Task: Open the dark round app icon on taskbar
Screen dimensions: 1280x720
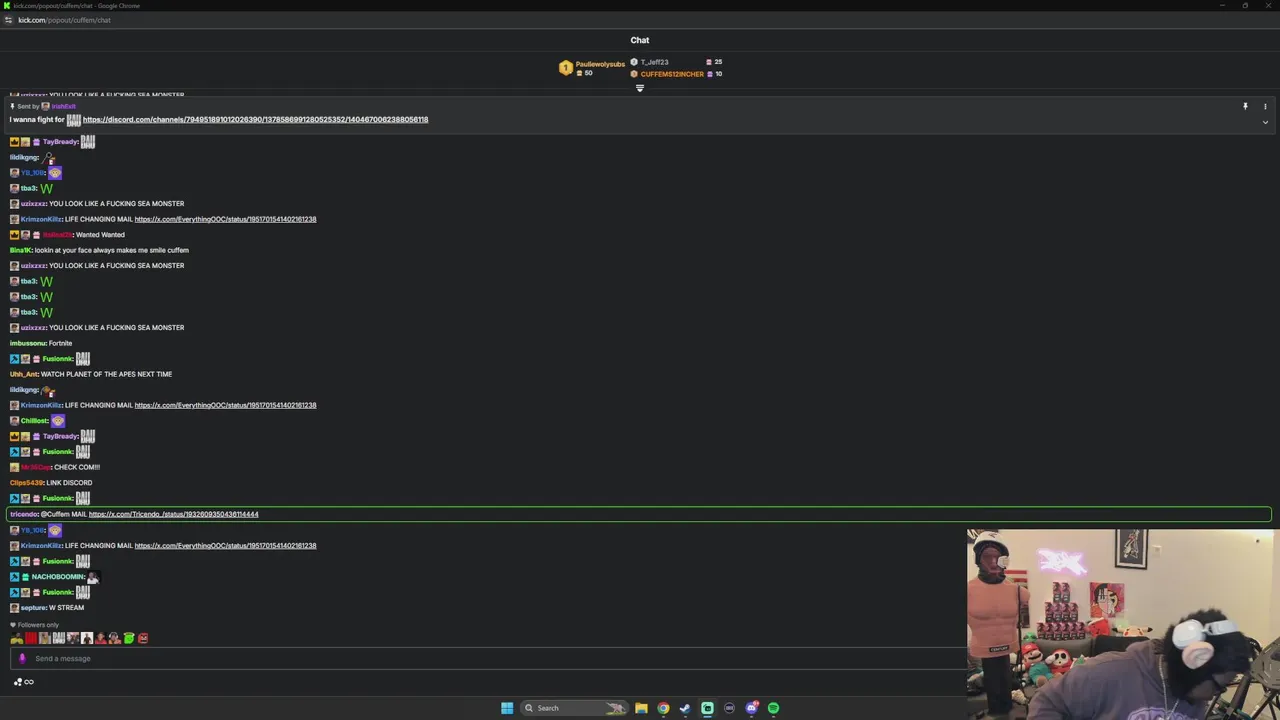Action: click(729, 708)
